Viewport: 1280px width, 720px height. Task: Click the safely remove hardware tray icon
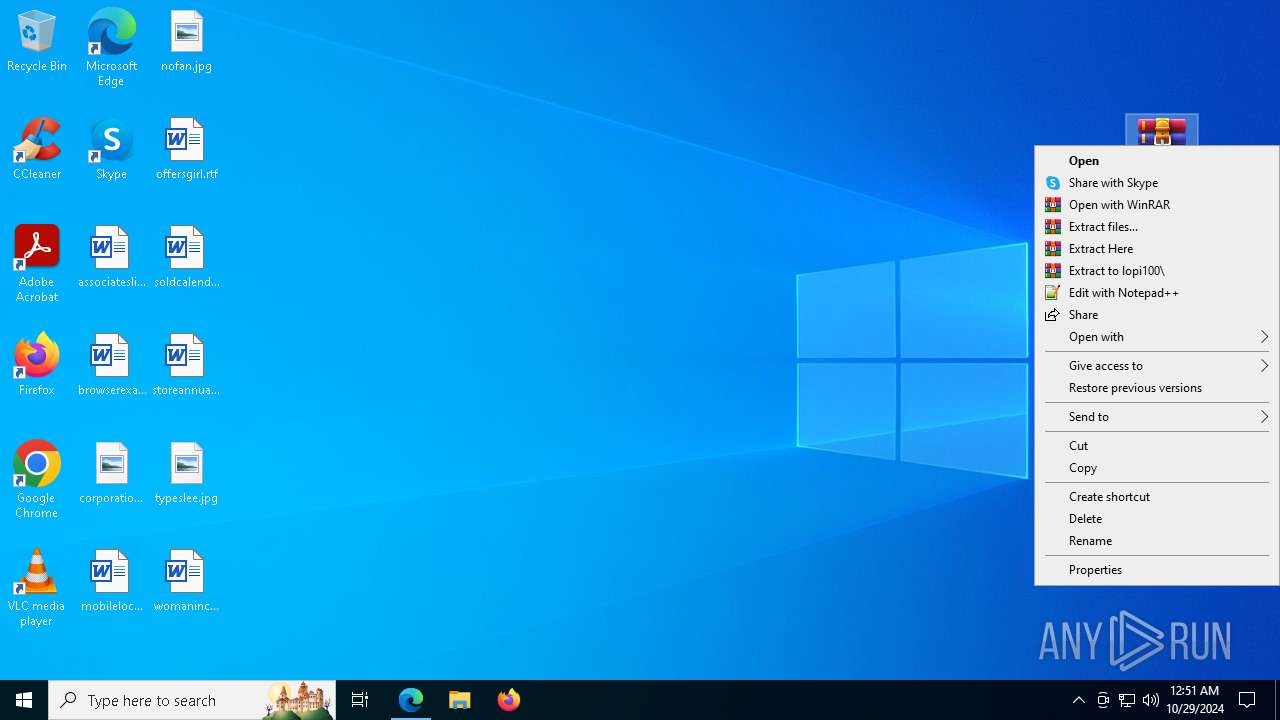[1103, 700]
